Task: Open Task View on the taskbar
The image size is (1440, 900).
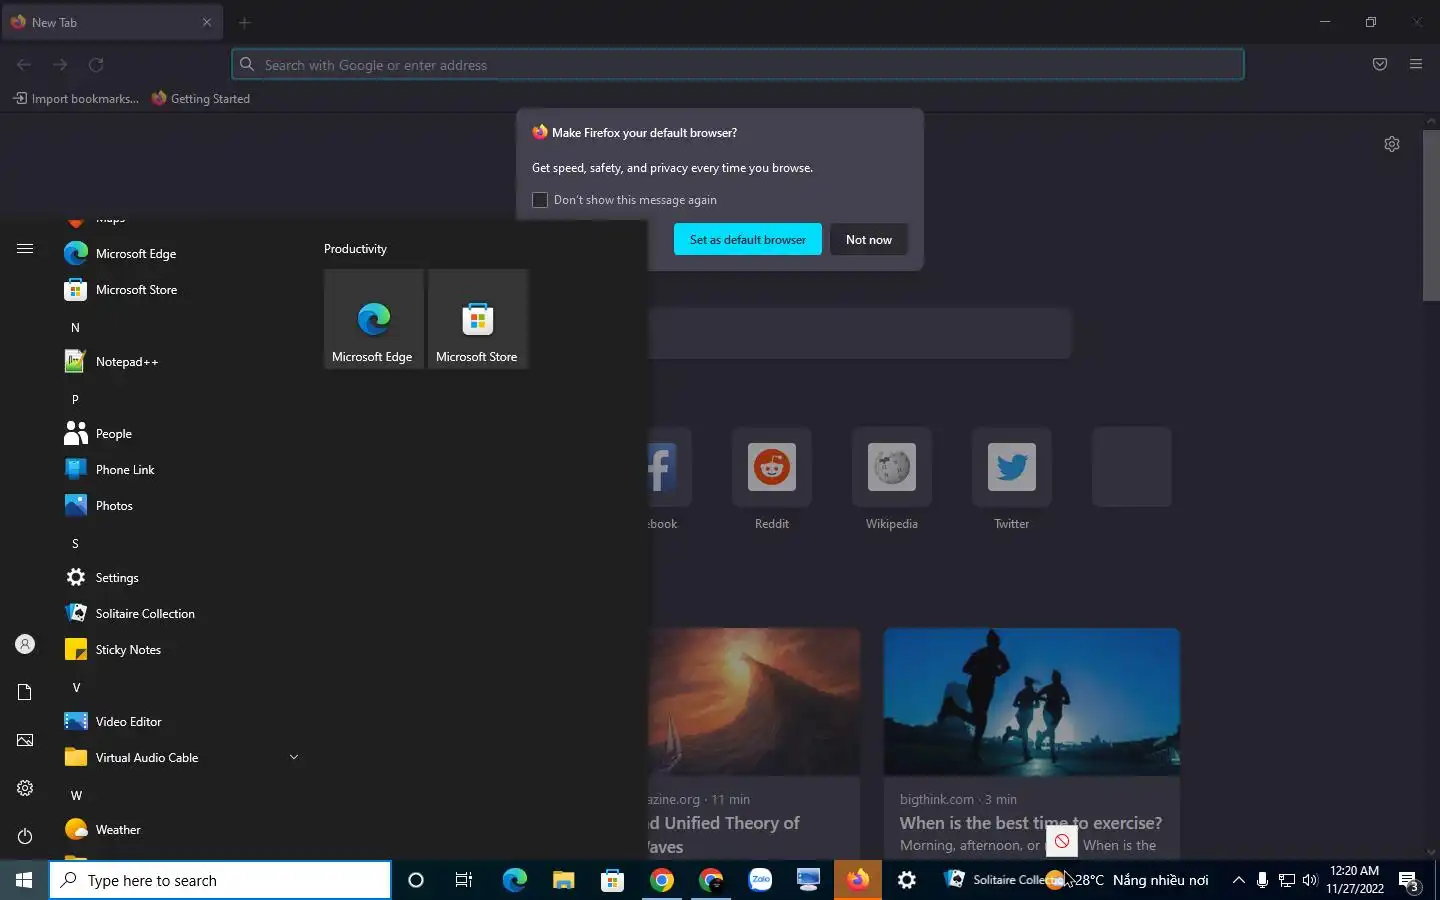Action: (x=464, y=880)
